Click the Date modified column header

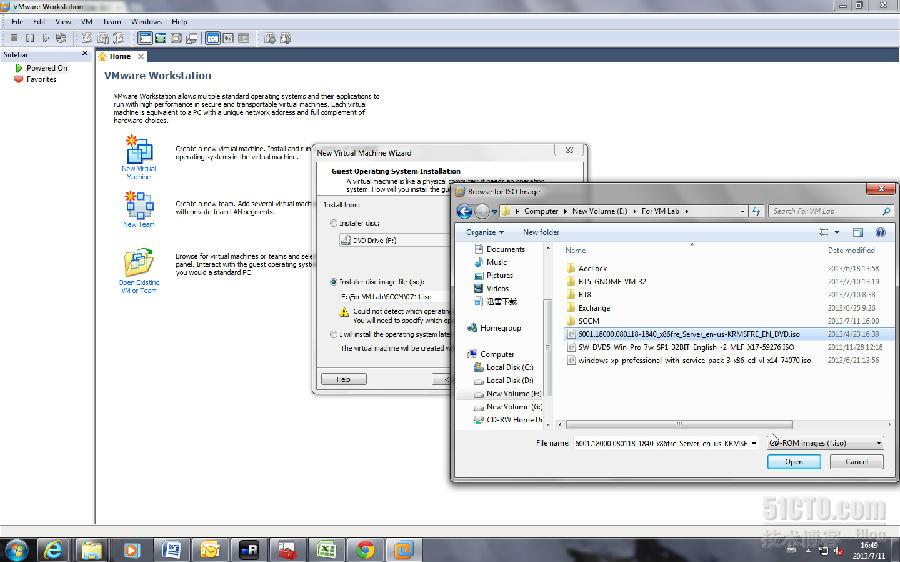[x=851, y=250]
